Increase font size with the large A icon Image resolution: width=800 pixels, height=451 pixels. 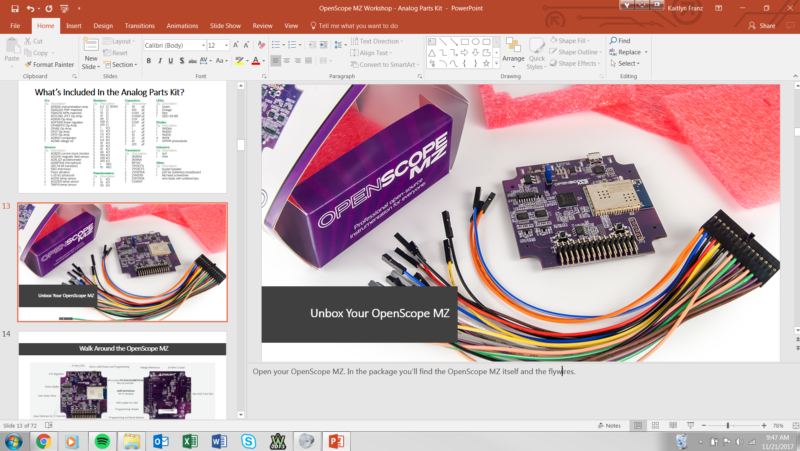[x=236, y=45]
